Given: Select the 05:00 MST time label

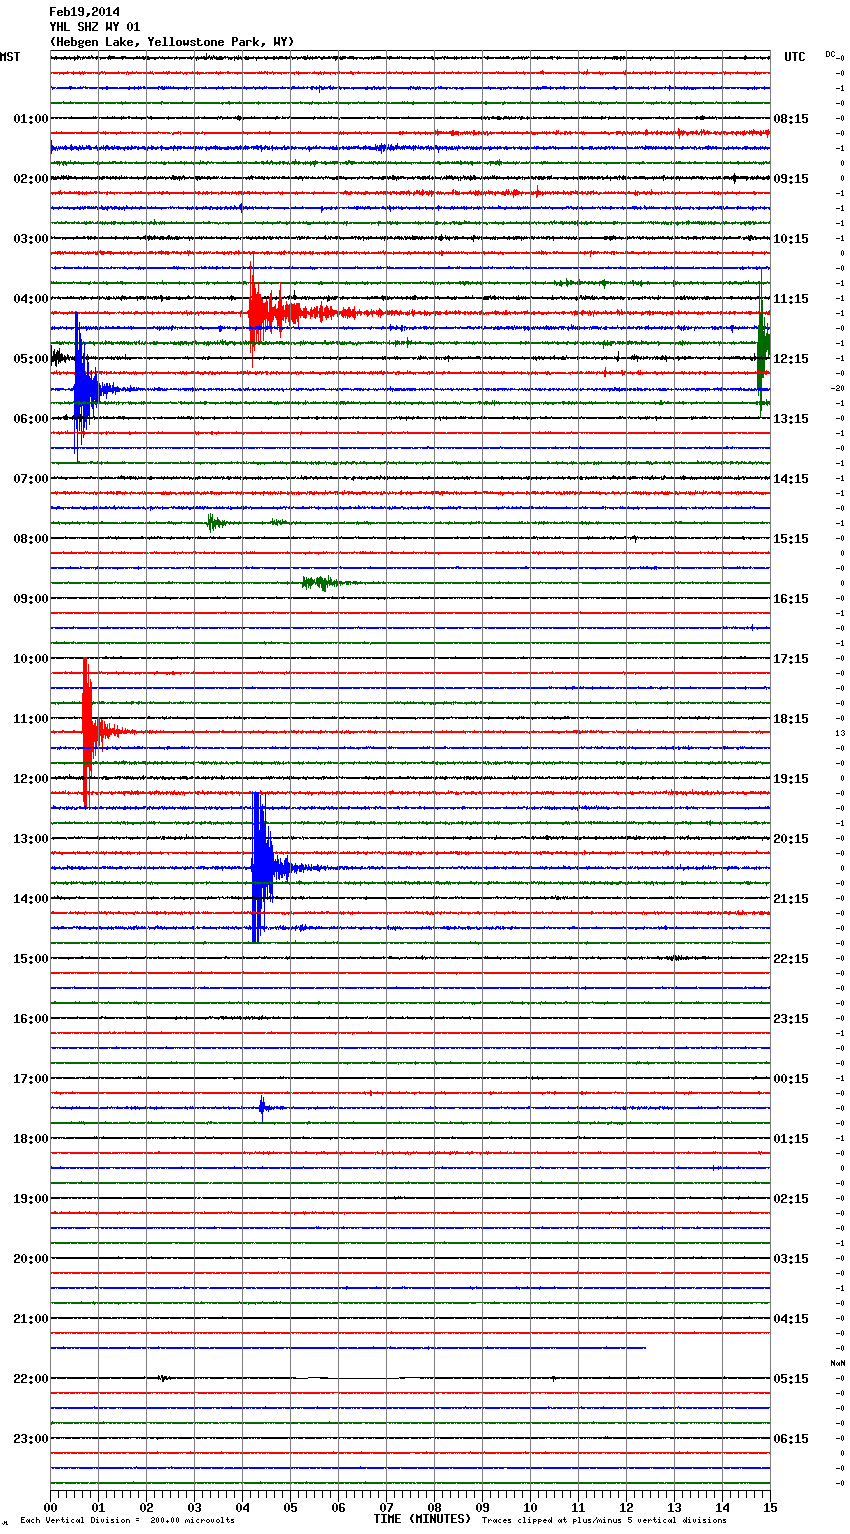Looking at the screenshot, I should tap(30, 358).
